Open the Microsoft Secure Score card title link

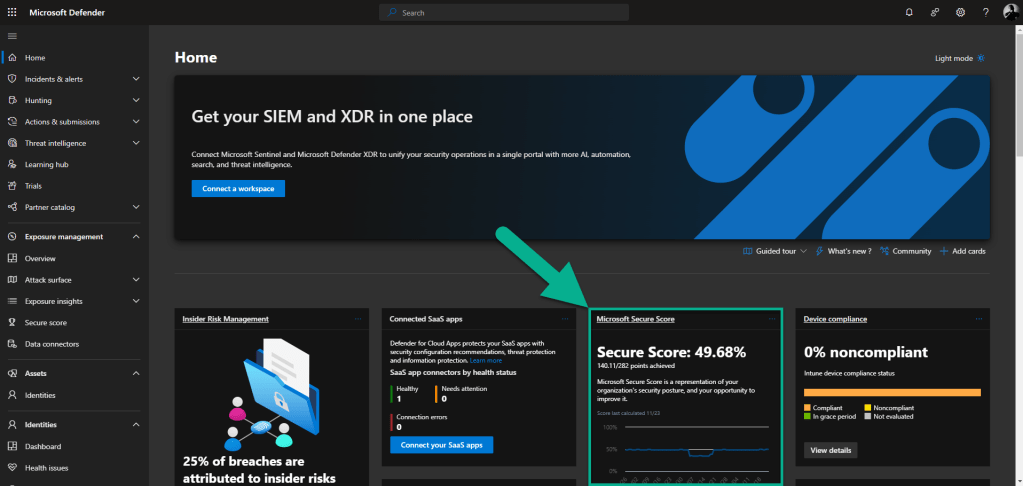click(635, 319)
